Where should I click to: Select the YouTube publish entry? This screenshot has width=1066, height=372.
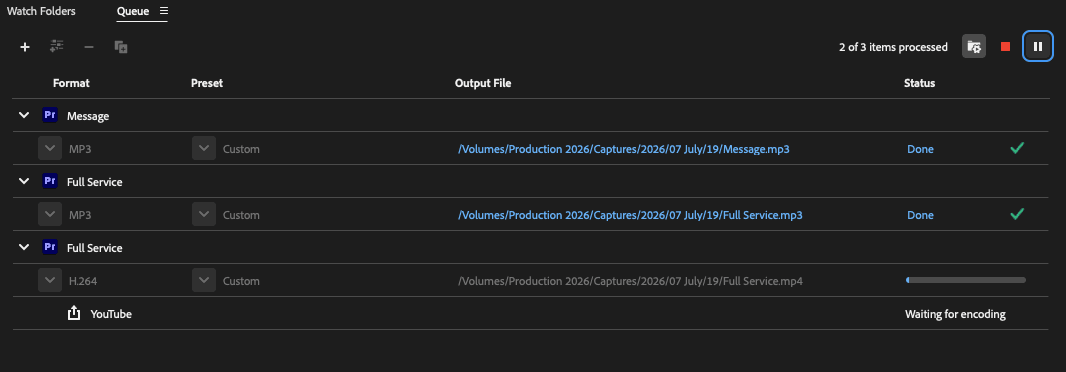111,314
